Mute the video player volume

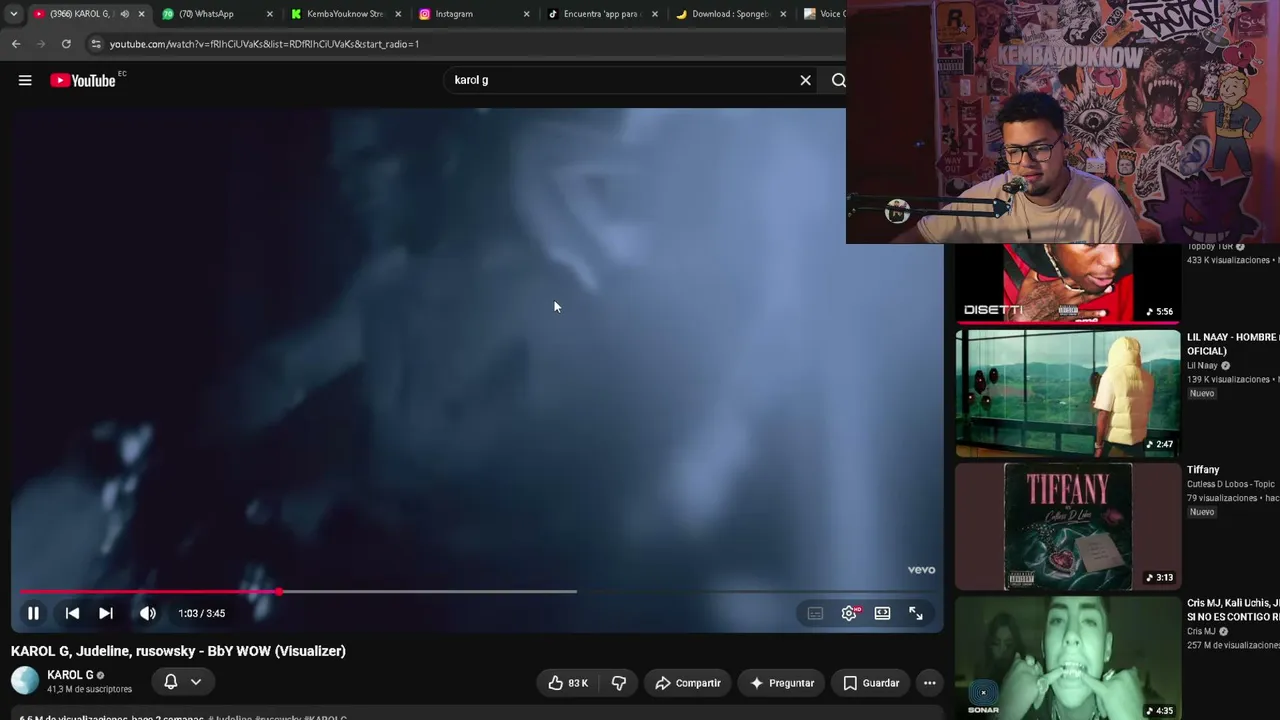(x=148, y=613)
